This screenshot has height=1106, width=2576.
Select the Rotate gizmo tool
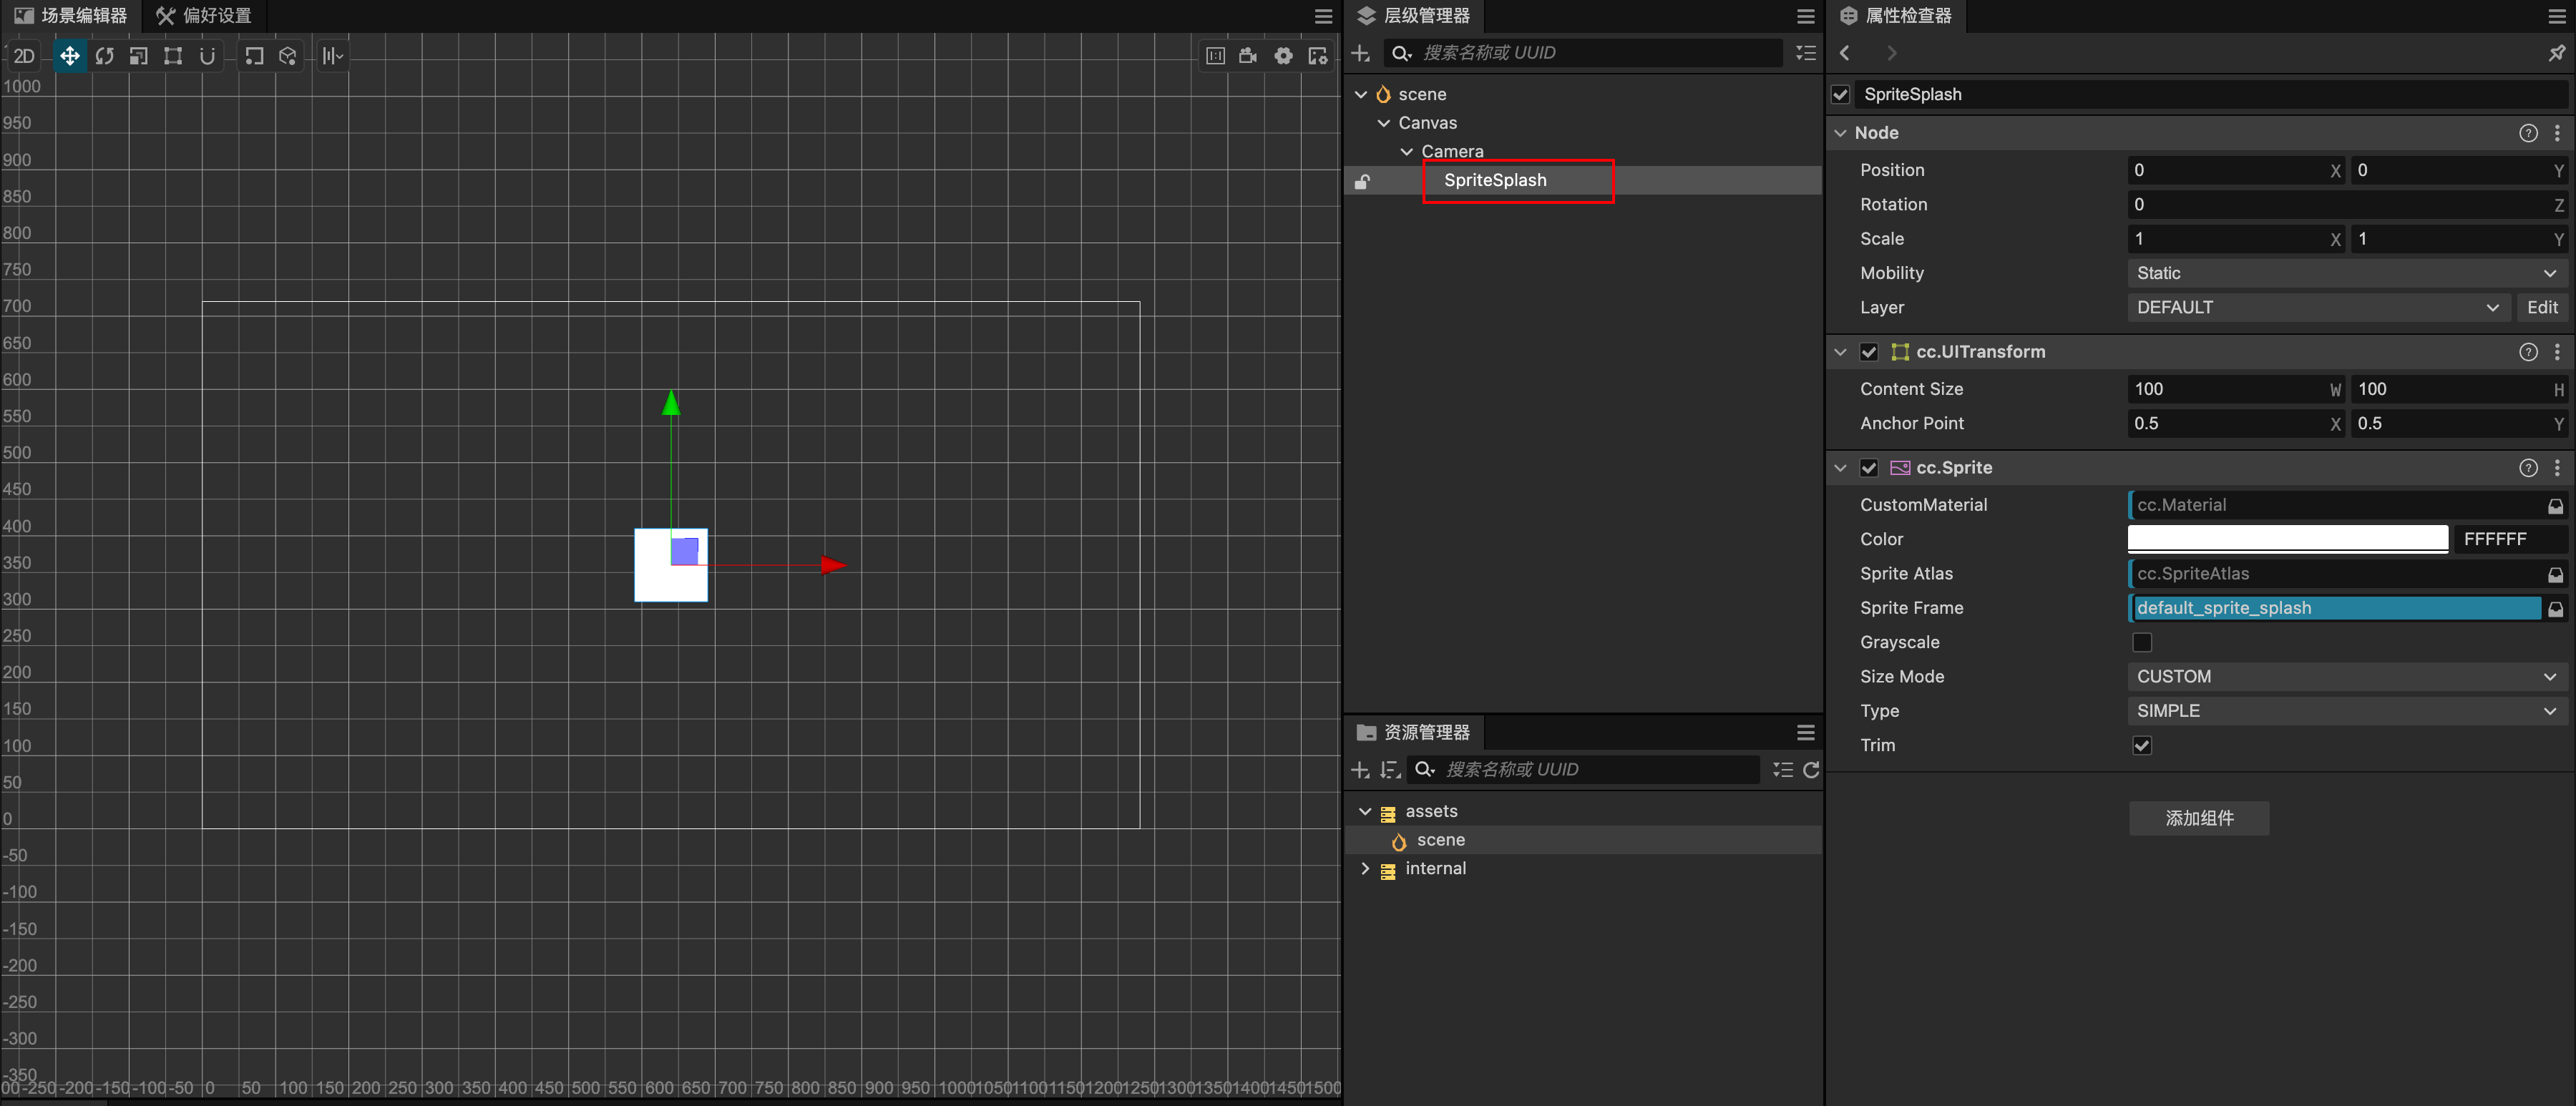104,56
